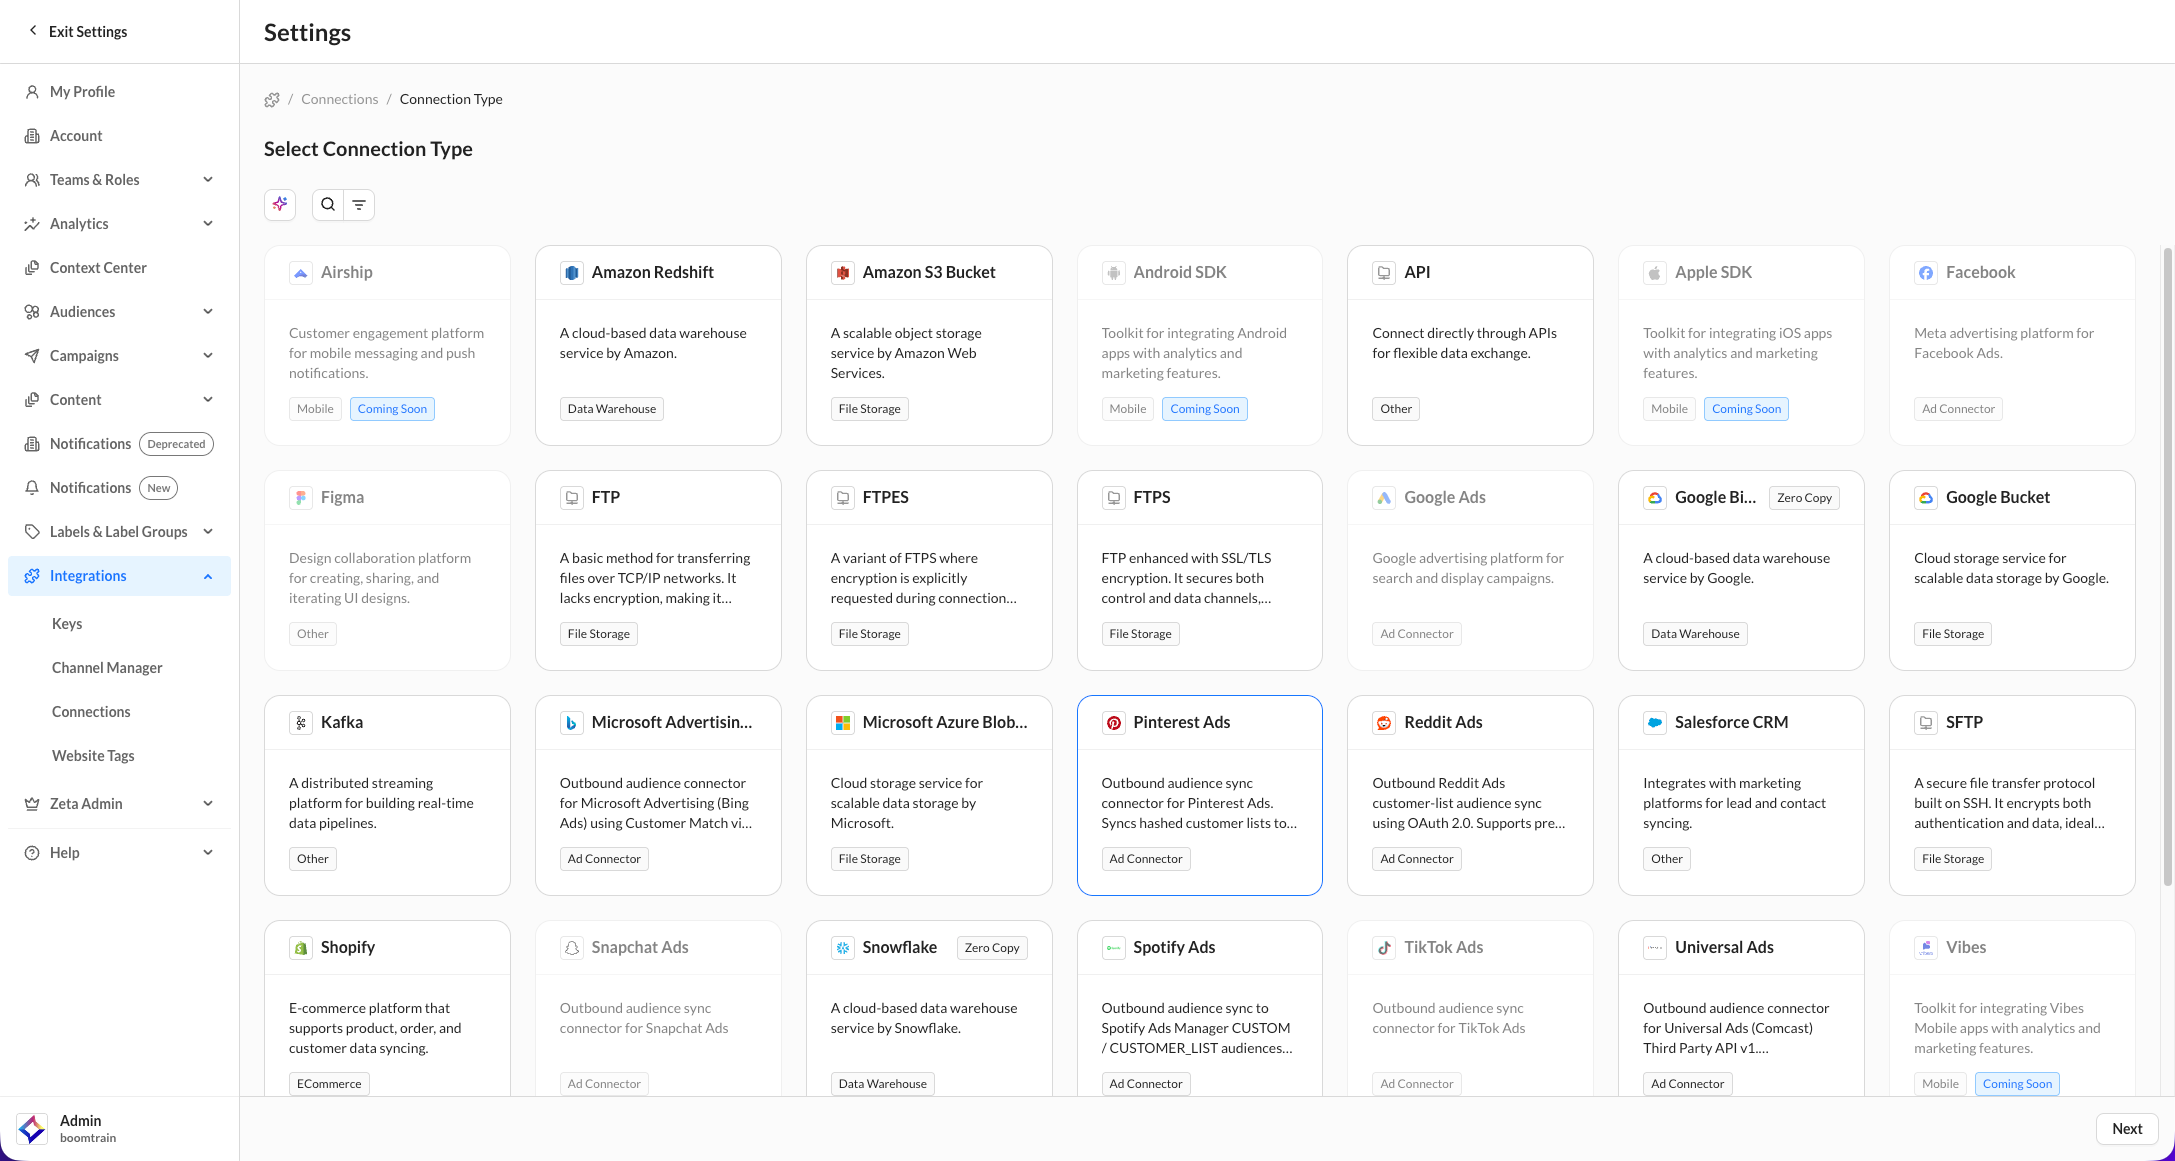Image resolution: width=2175 pixels, height=1161 pixels.
Task: Click the Select Connection Type heading
Action: [x=368, y=149]
